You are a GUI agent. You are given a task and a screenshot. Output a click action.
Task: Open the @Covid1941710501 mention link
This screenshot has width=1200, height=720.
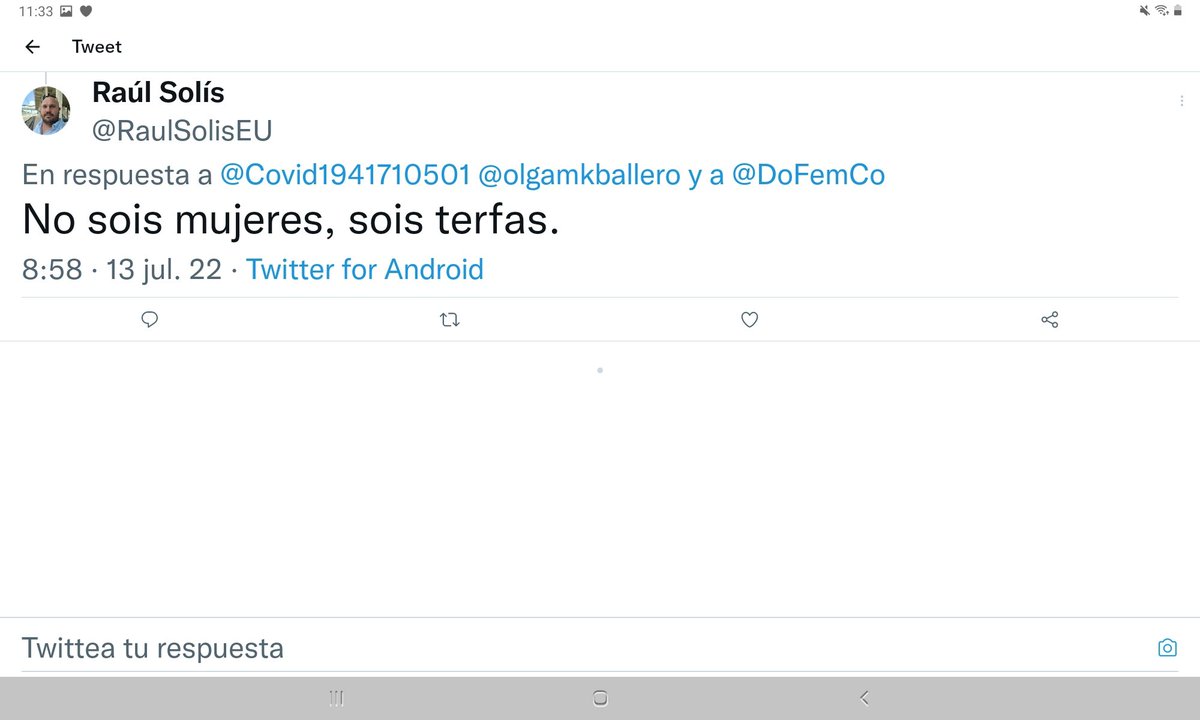coord(345,175)
